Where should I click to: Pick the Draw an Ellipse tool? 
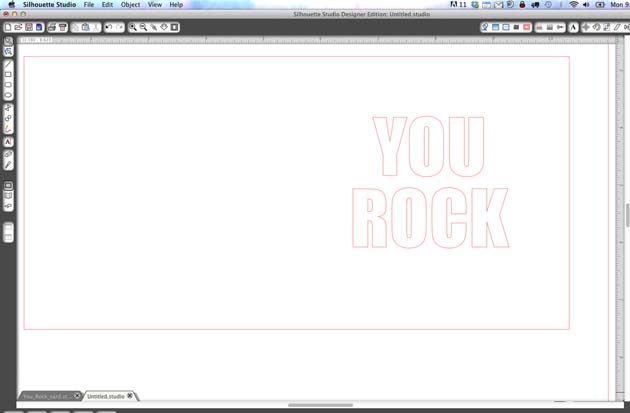pyautogui.click(x=8, y=95)
